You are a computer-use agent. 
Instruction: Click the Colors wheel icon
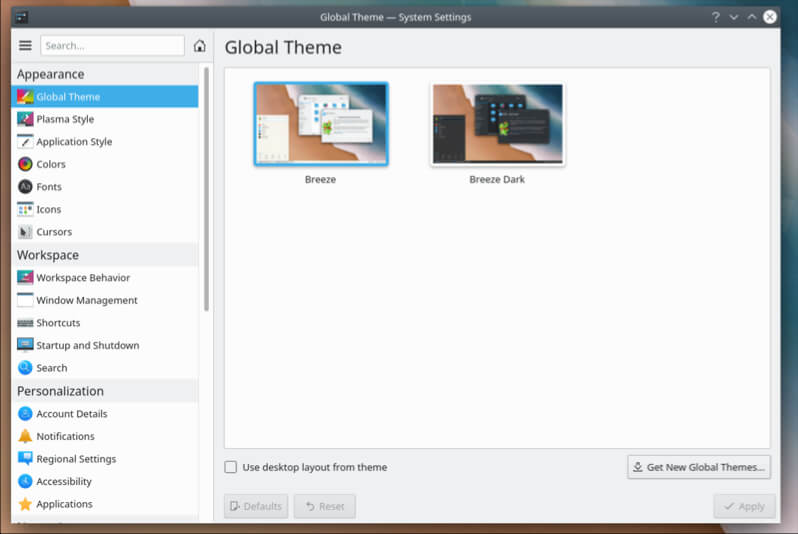[x=25, y=164]
